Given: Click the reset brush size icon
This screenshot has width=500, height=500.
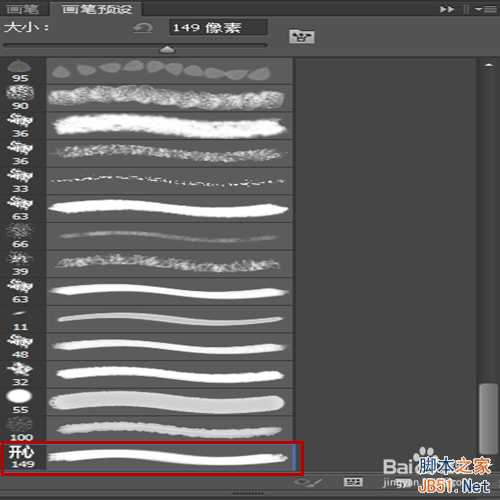Looking at the screenshot, I should click(x=143, y=28).
